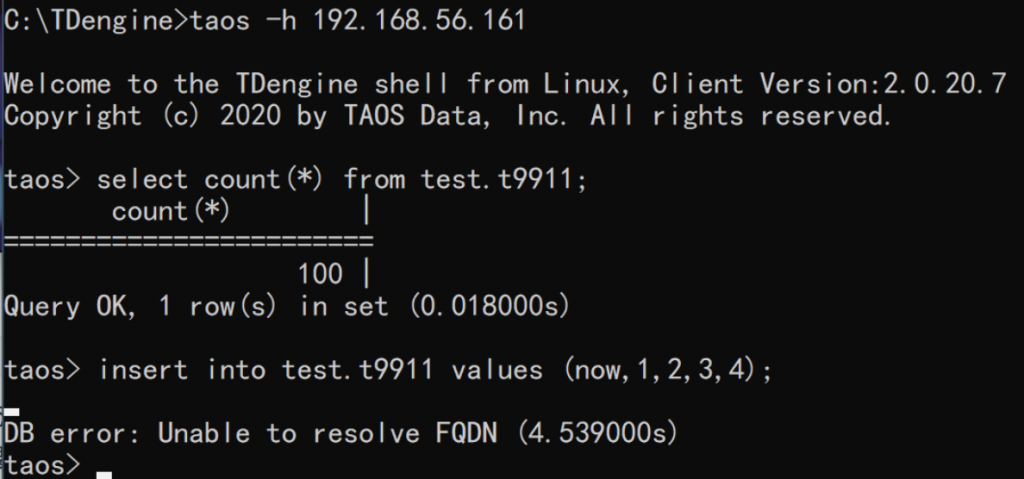The image size is (1024, 479).
Task: Click the Copyright TAOS Data line
Action: pos(448,116)
